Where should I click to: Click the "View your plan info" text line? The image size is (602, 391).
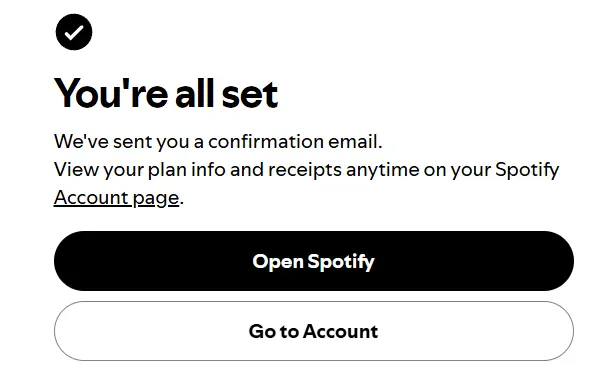pyautogui.click(x=306, y=170)
